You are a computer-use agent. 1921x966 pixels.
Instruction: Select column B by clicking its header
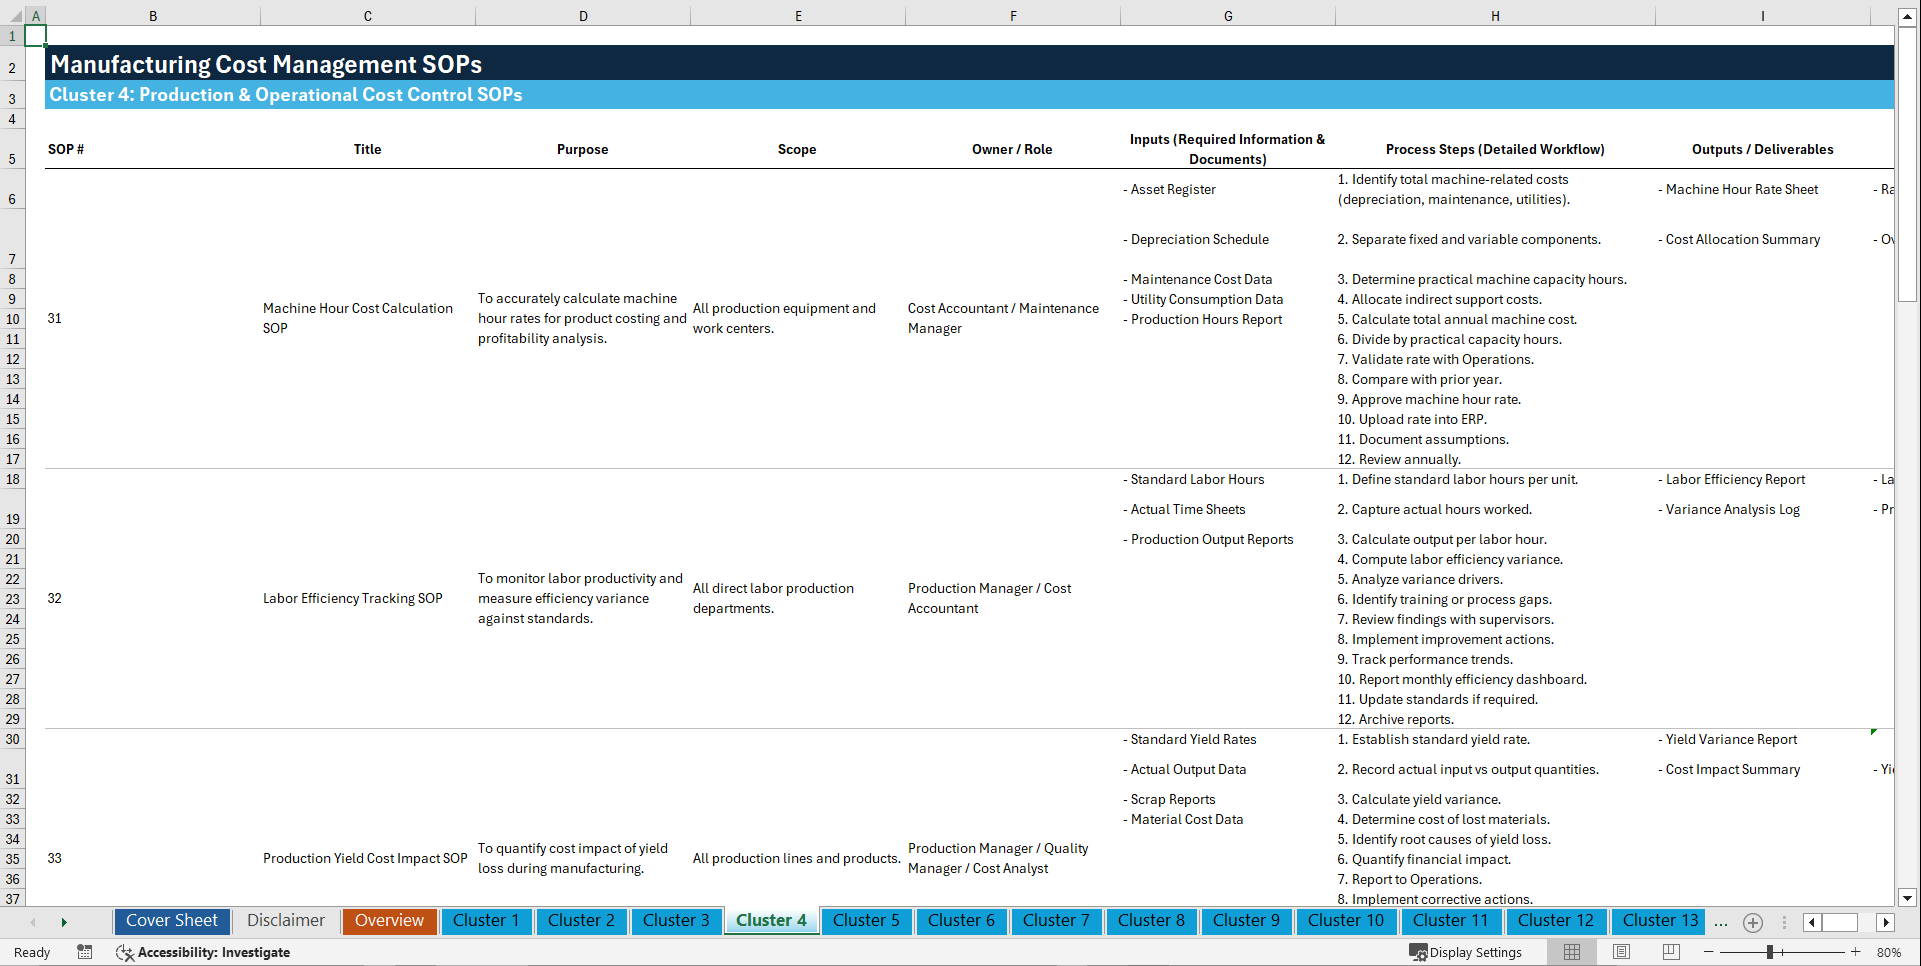(x=153, y=15)
